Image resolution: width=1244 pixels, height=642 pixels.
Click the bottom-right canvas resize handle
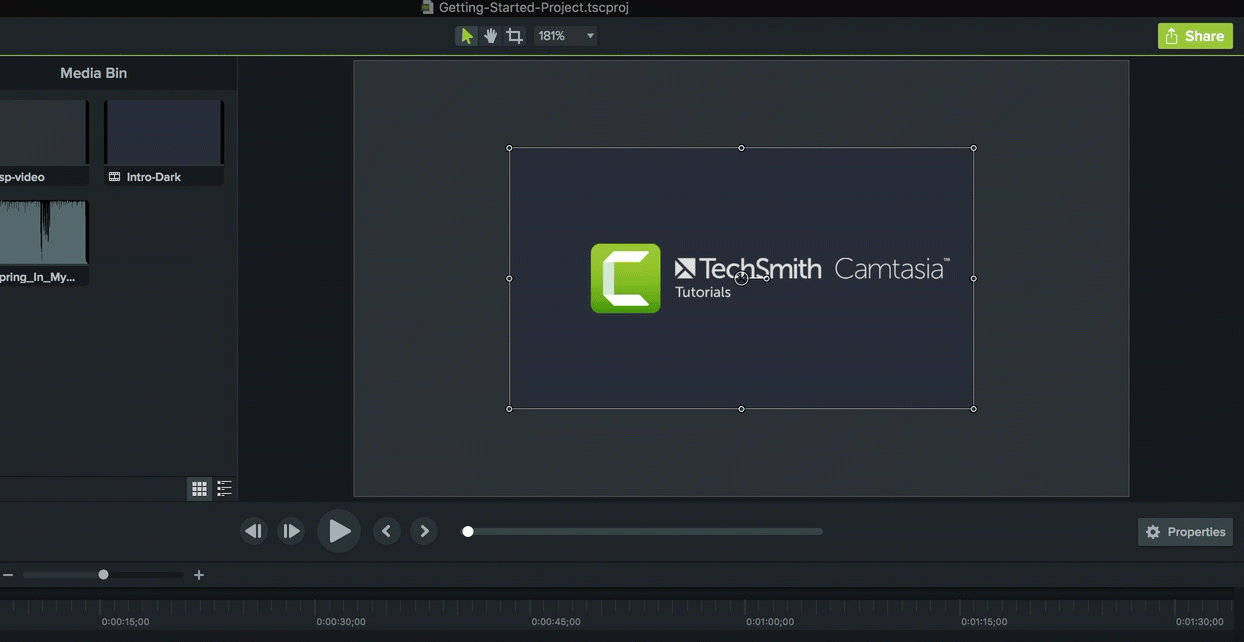coord(974,408)
